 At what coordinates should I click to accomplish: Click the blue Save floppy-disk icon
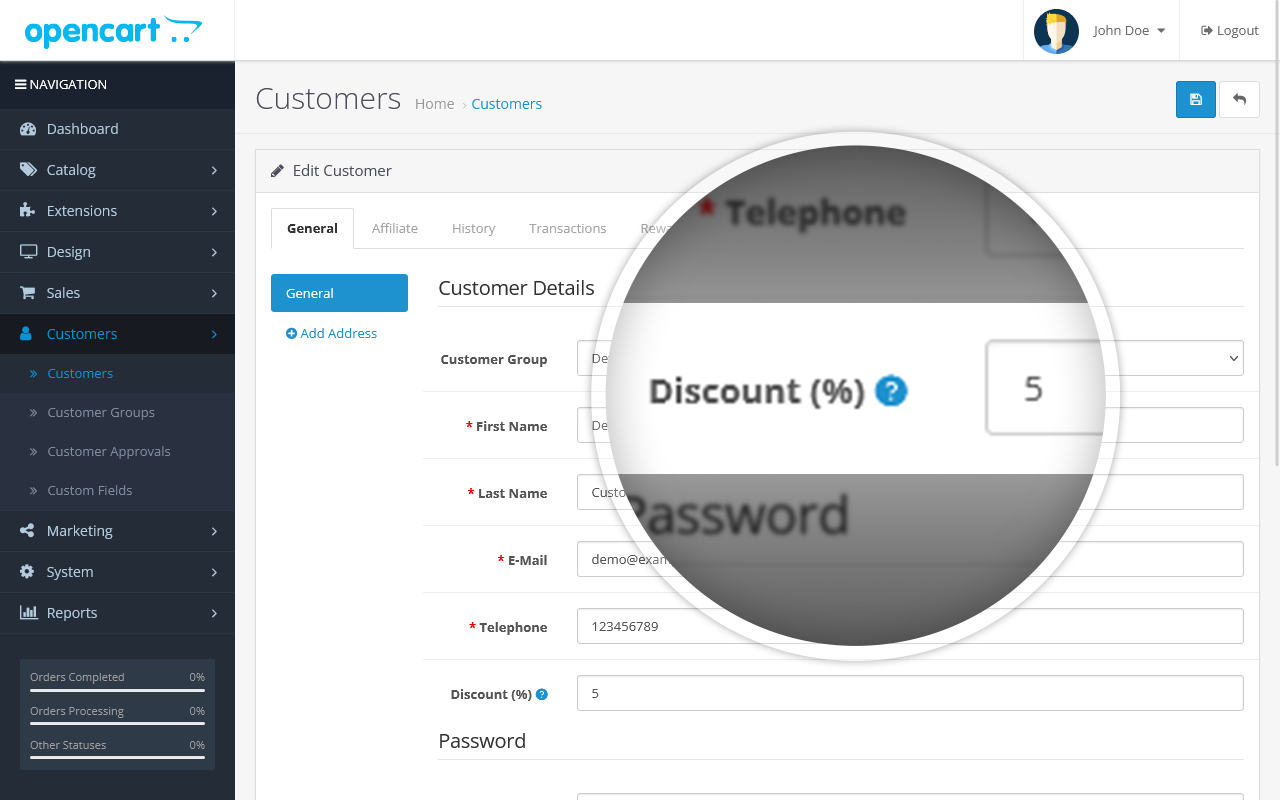click(1195, 100)
